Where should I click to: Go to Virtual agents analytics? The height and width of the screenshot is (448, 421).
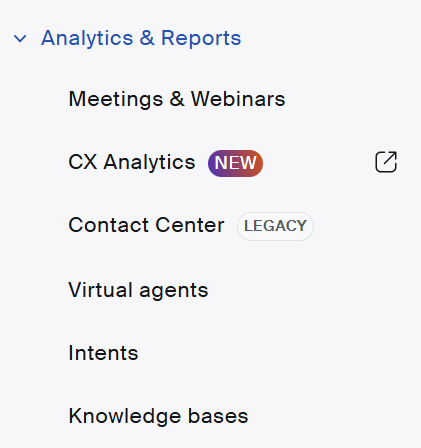138,290
